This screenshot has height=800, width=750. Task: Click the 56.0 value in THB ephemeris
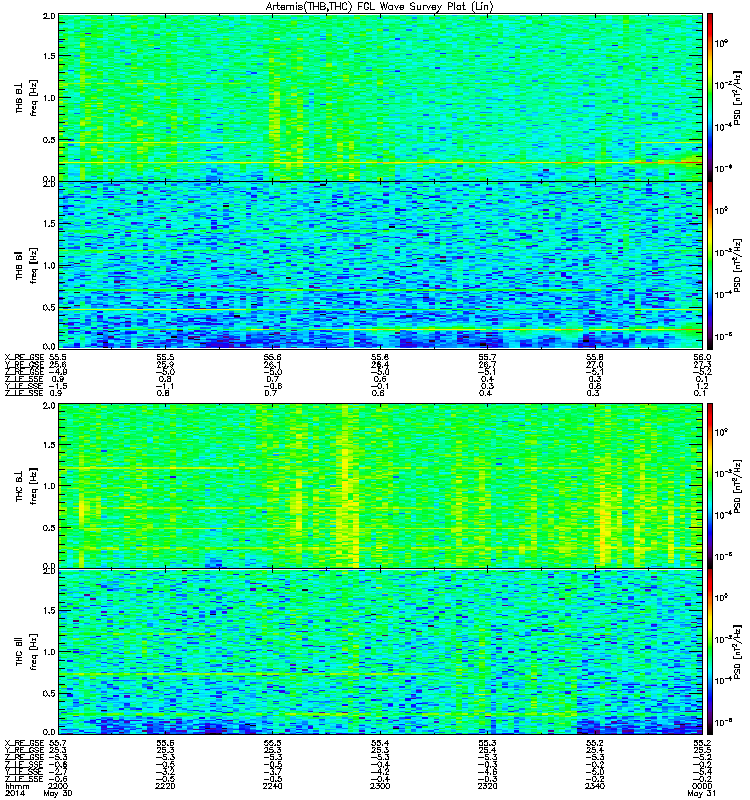pyautogui.click(x=702, y=357)
